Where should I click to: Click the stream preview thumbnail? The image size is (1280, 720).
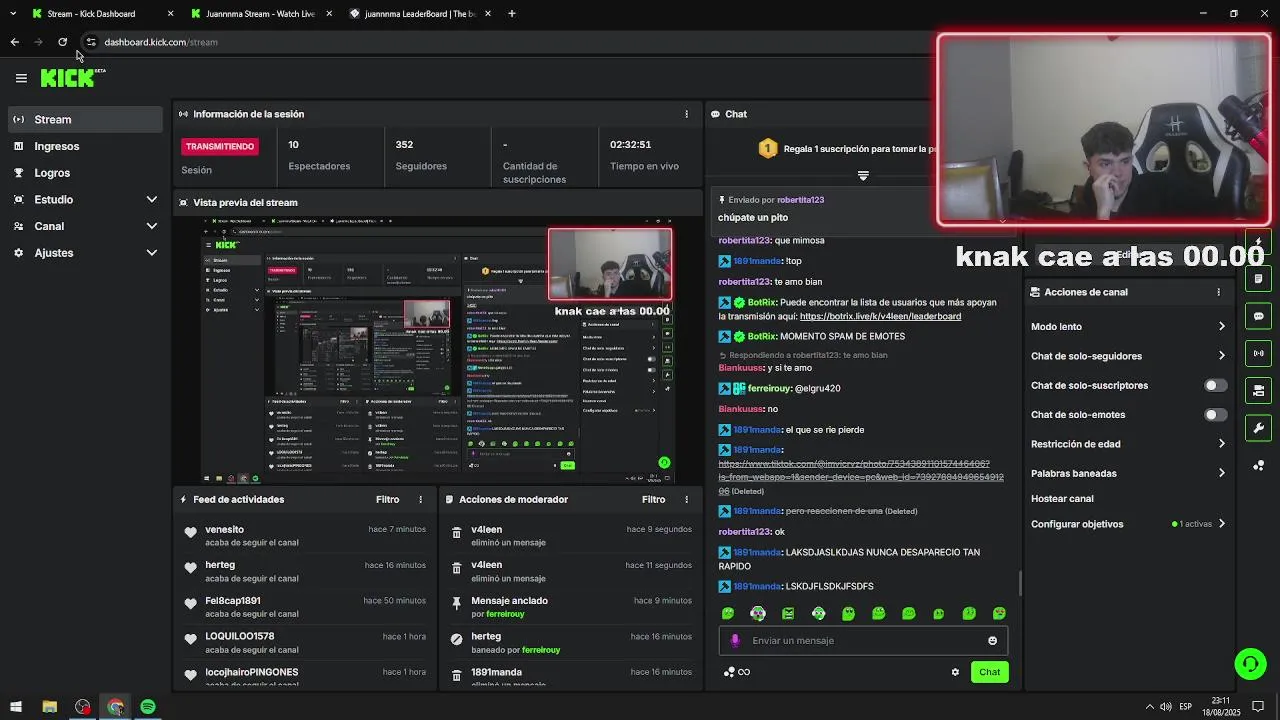pyautogui.click(x=438, y=350)
